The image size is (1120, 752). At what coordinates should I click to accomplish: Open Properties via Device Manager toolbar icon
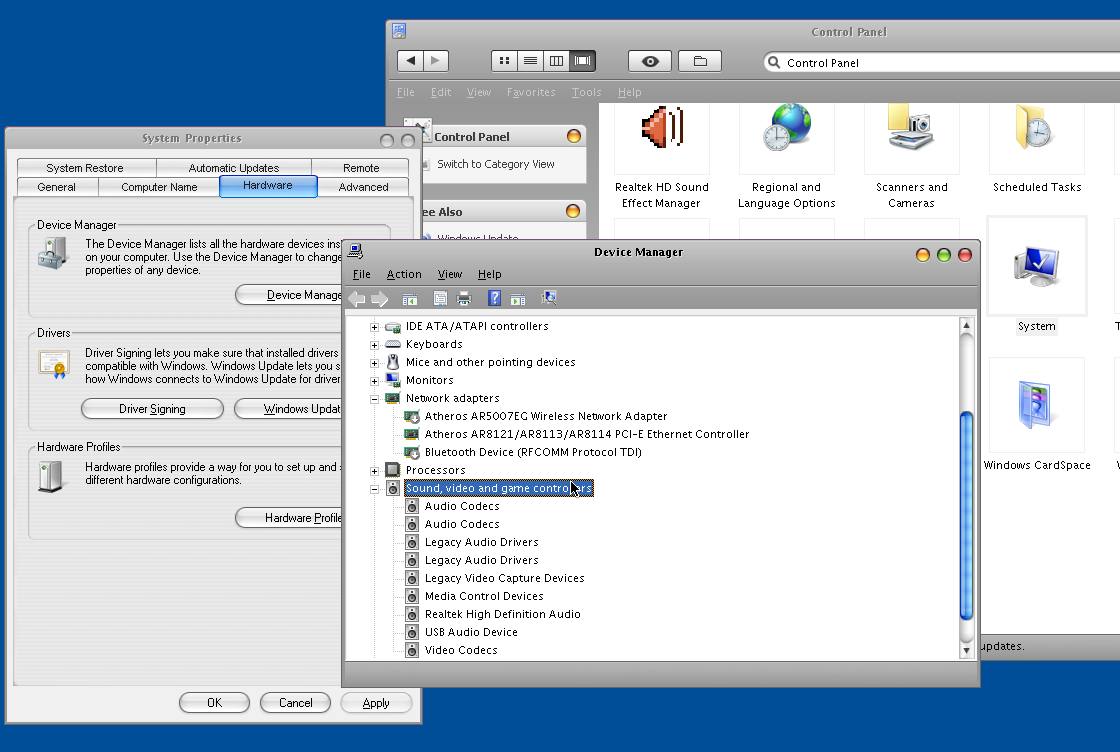click(440, 299)
